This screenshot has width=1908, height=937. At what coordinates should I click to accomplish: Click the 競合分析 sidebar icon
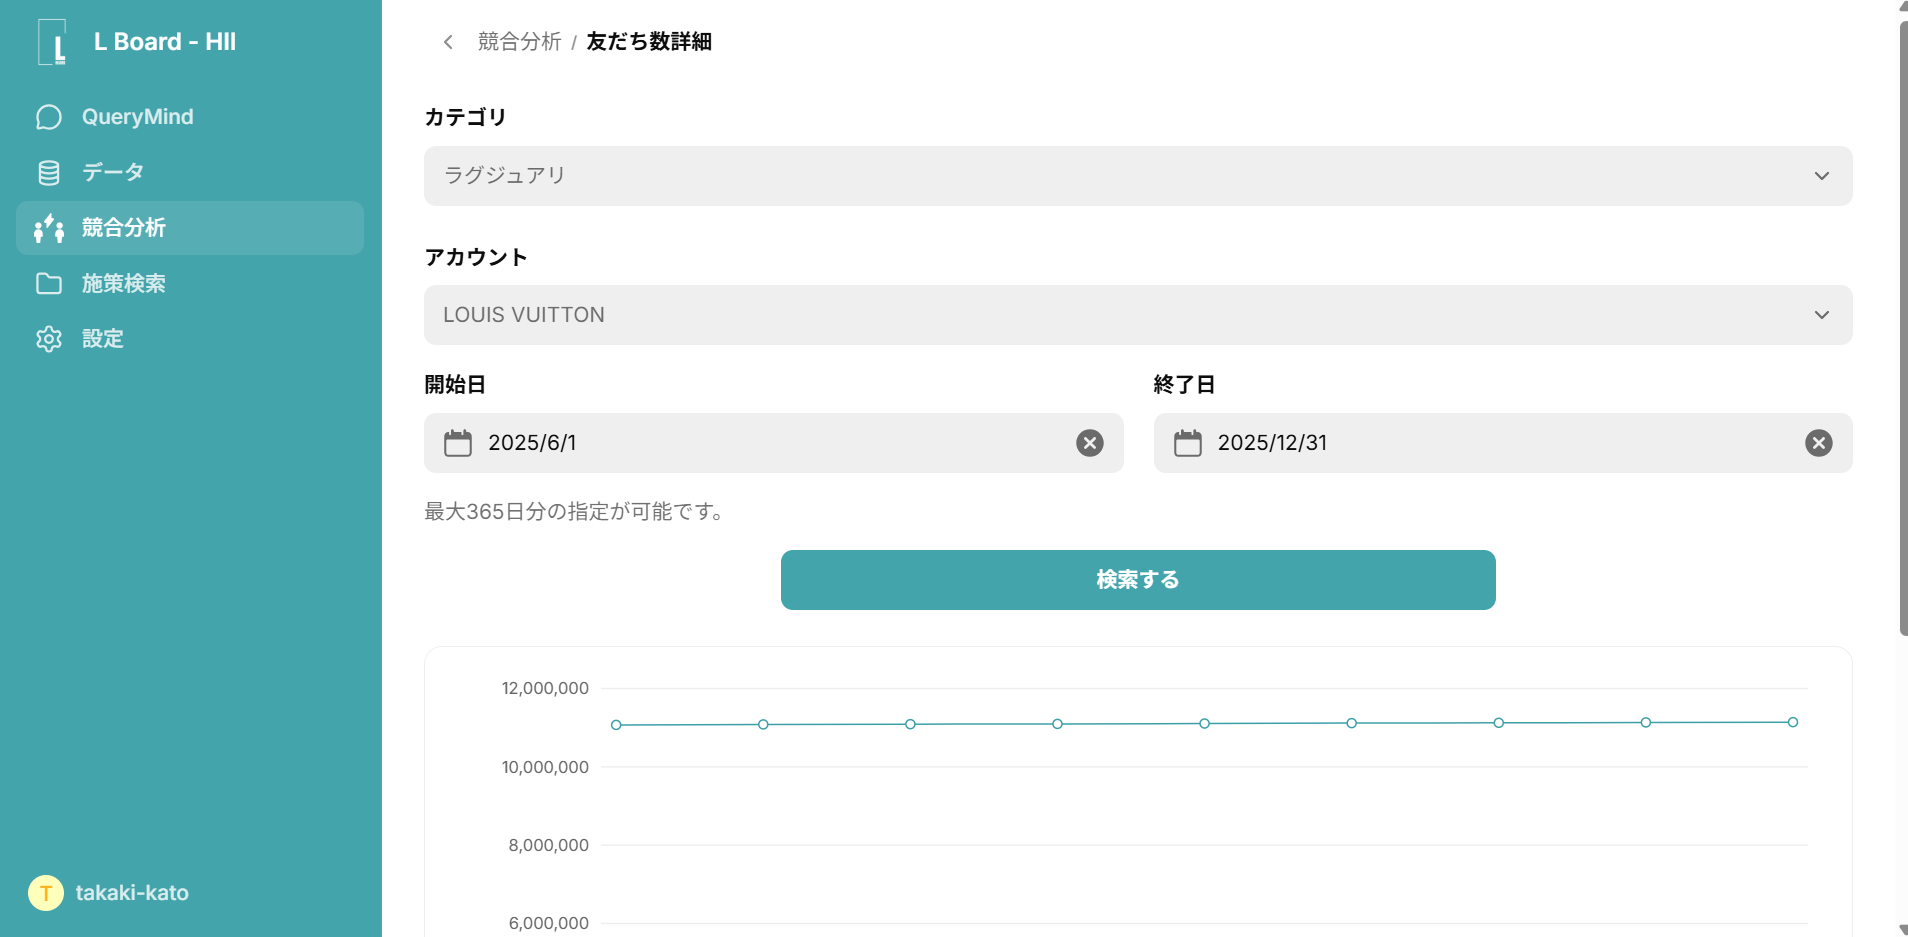click(48, 228)
